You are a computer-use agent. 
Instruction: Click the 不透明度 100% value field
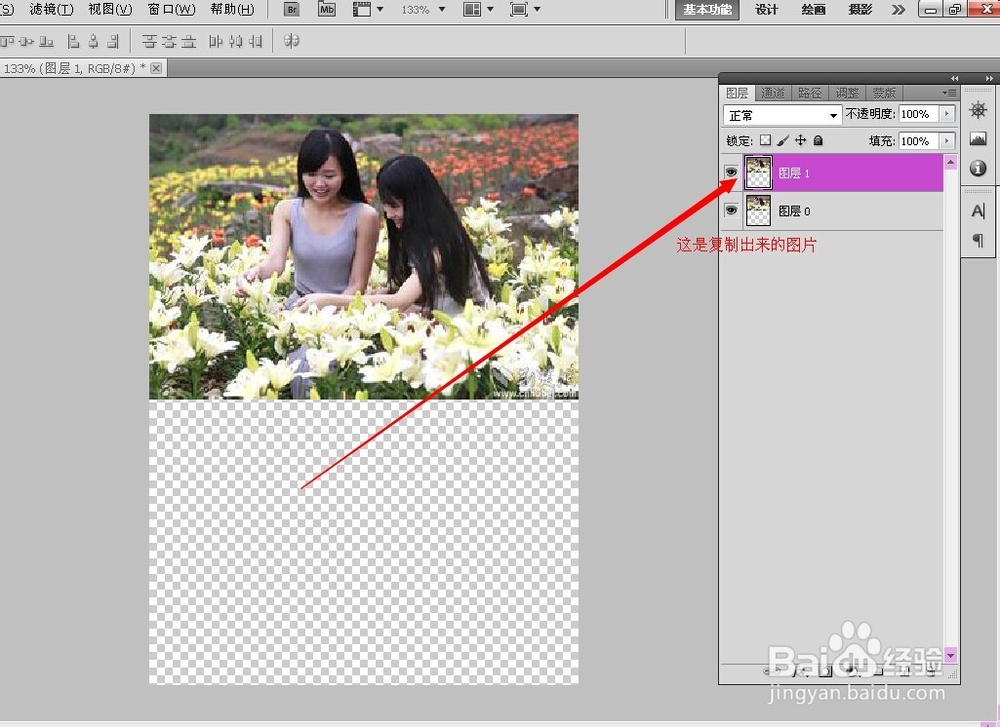pos(918,114)
